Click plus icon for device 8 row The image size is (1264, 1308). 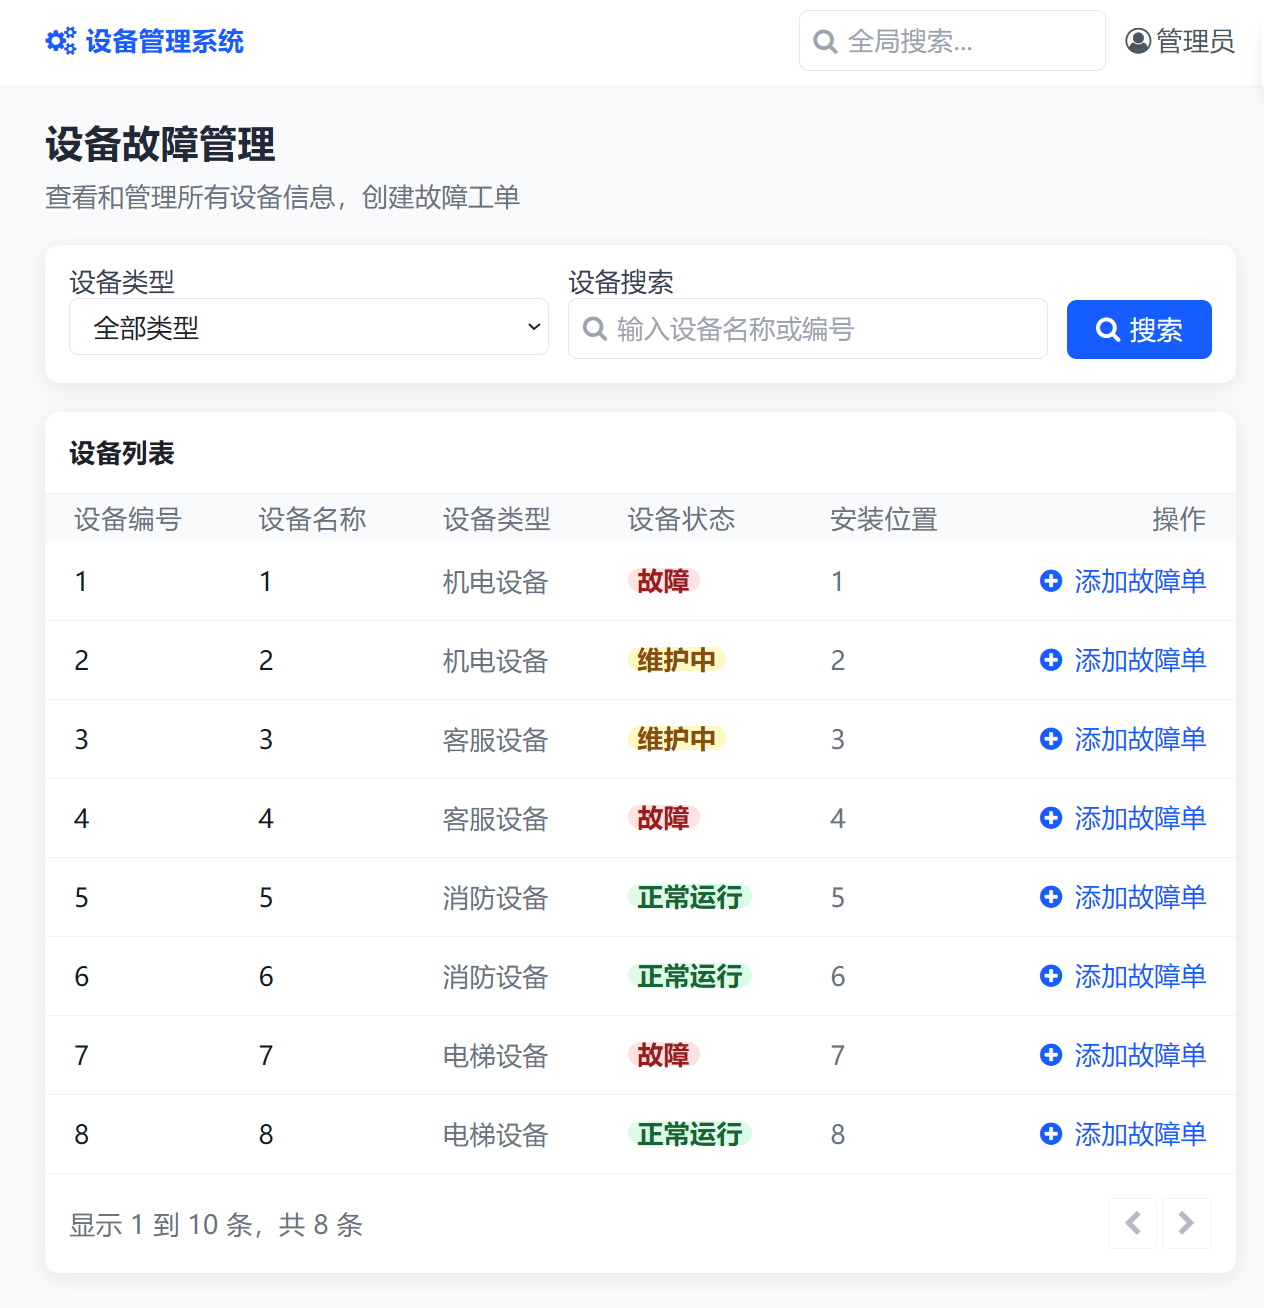click(1051, 1134)
